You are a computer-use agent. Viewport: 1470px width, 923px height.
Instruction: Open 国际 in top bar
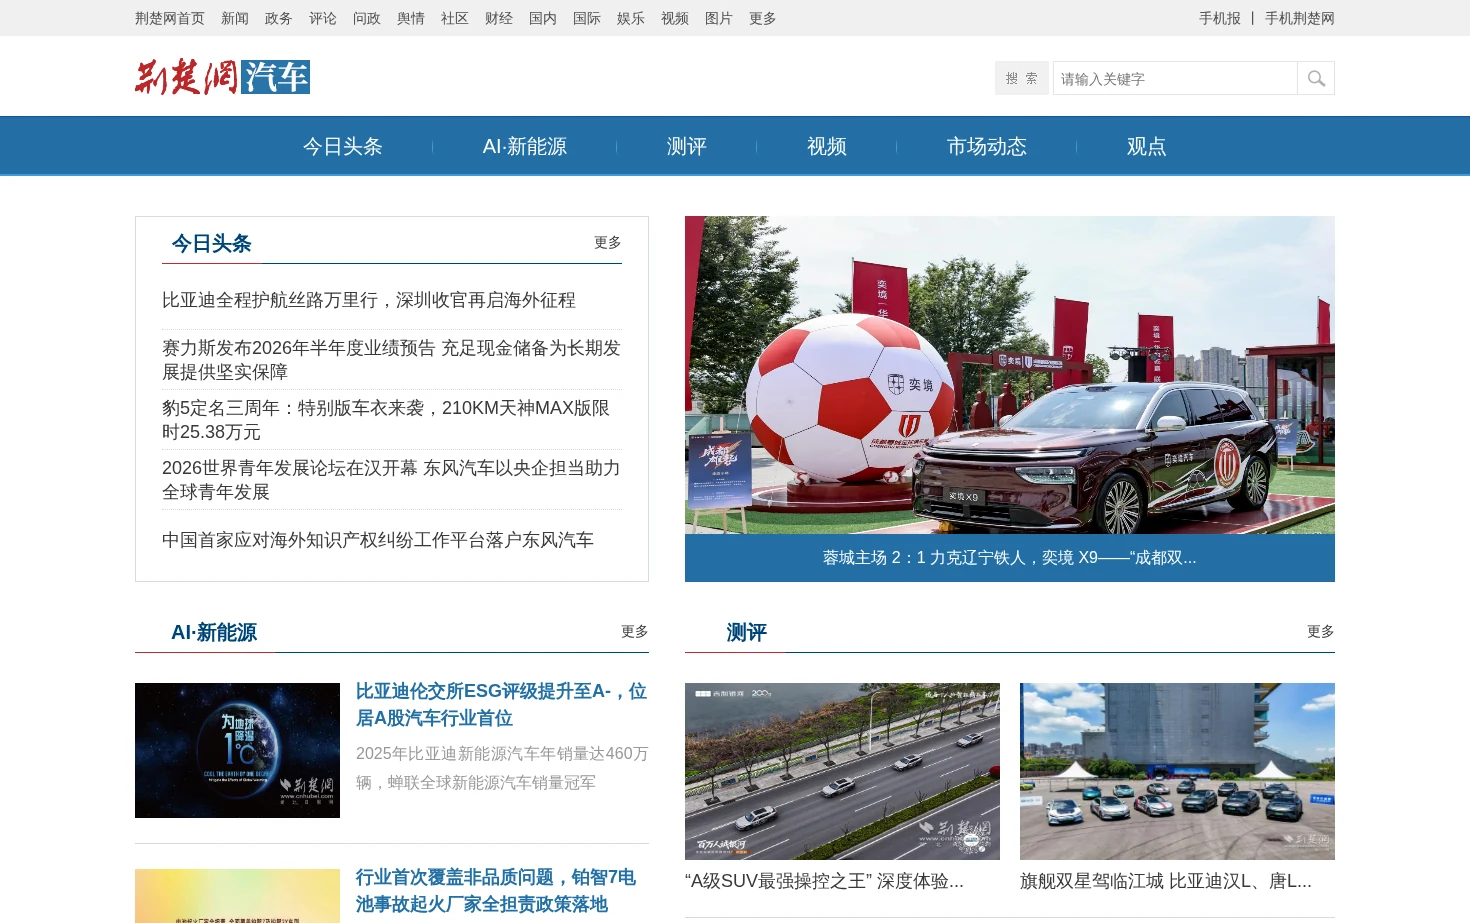coord(587,18)
